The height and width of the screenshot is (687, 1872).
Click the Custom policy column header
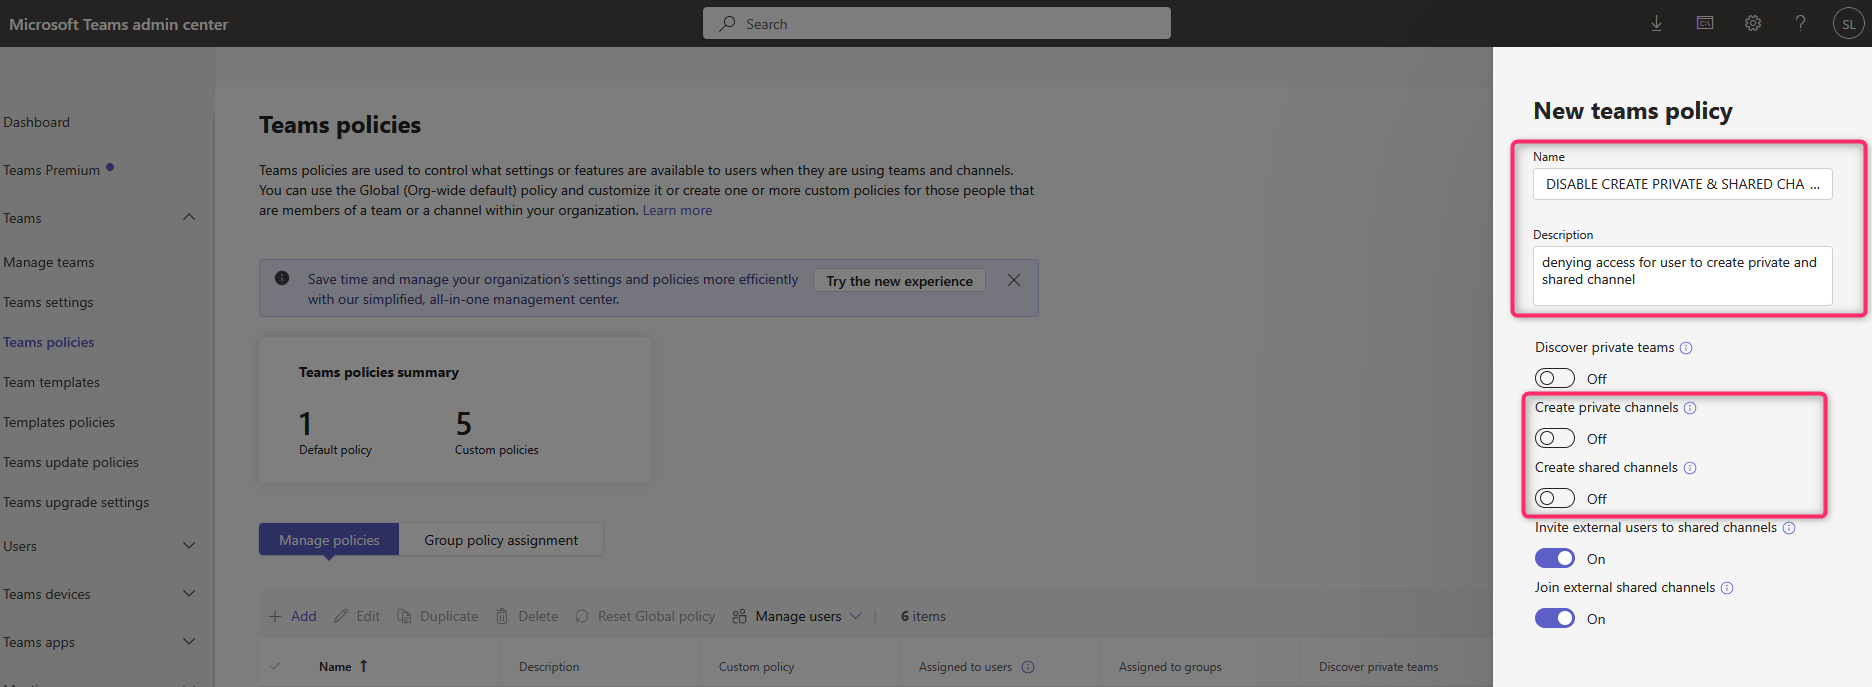pyautogui.click(x=756, y=667)
